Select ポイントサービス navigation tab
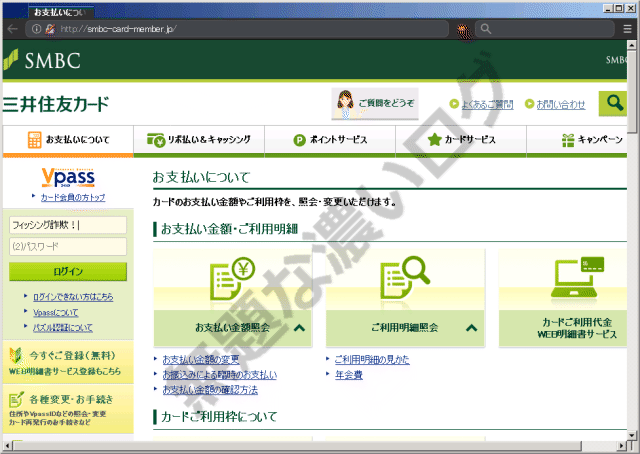 (330, 140)
